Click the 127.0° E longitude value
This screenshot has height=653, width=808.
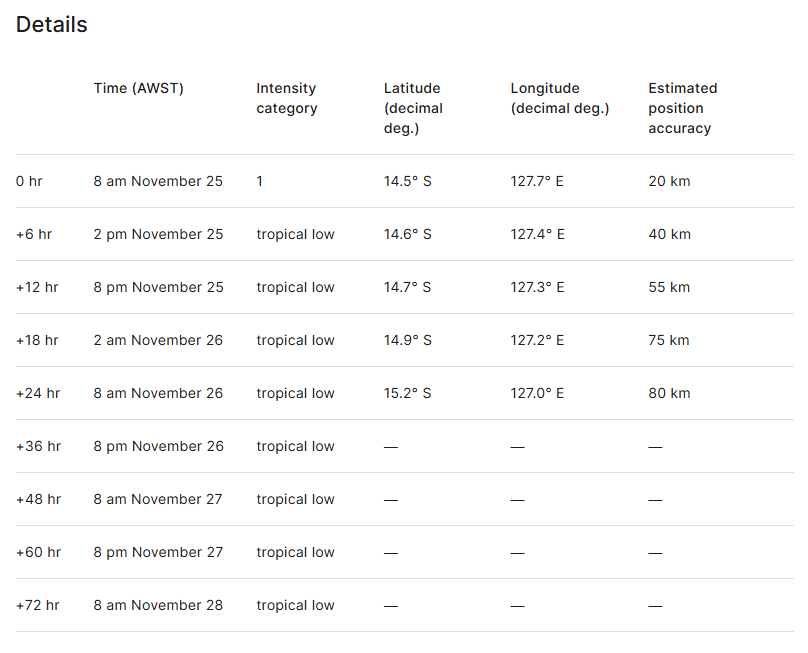click(537, 393)
